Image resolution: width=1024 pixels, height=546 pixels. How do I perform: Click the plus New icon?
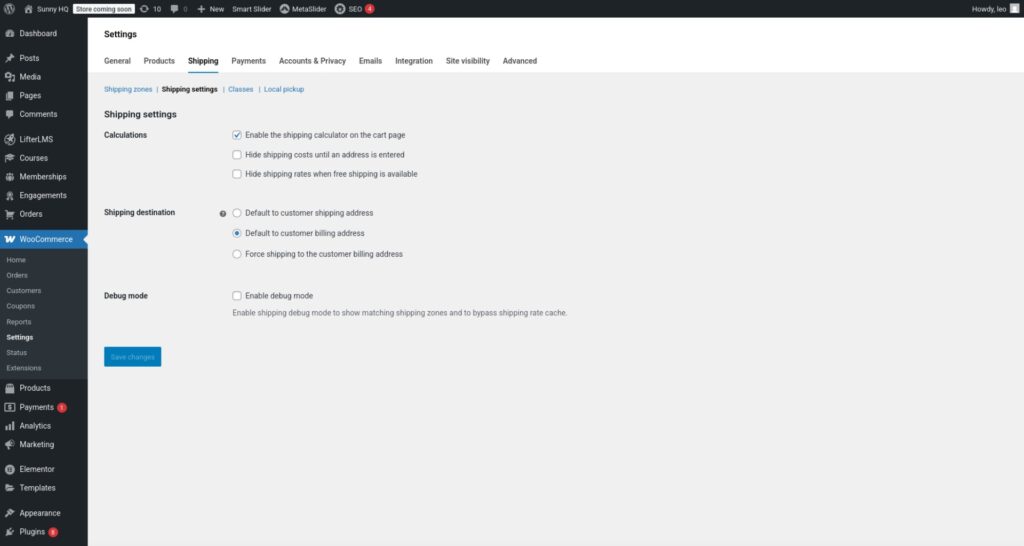click(x=201, y=9)
